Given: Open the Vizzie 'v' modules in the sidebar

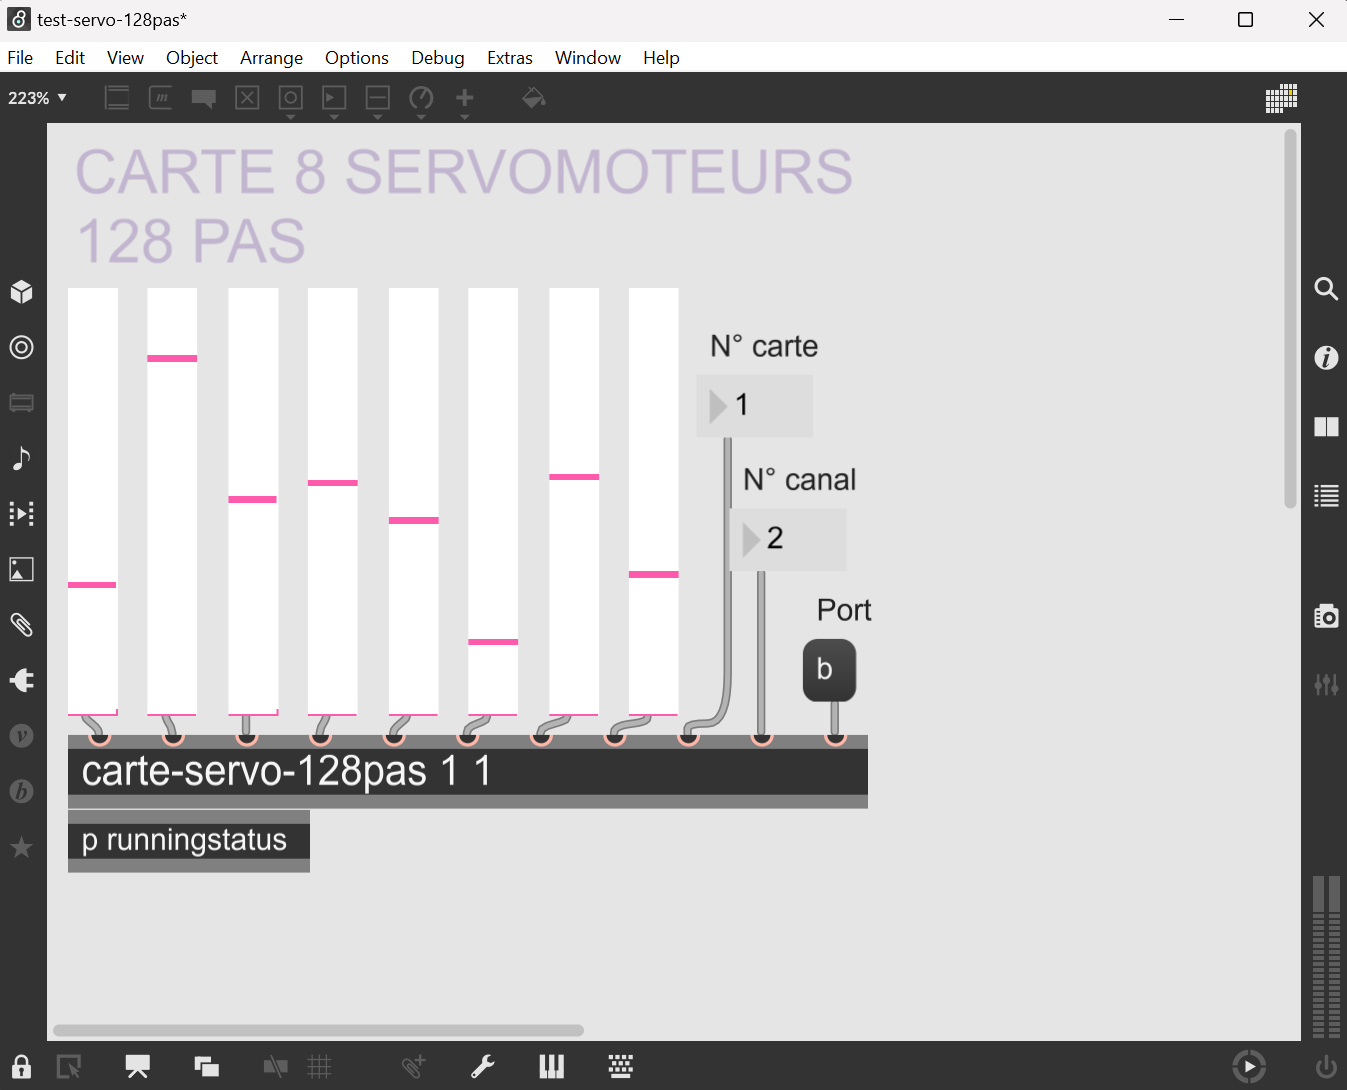Looking at the screenshot, I should [21, 736].
